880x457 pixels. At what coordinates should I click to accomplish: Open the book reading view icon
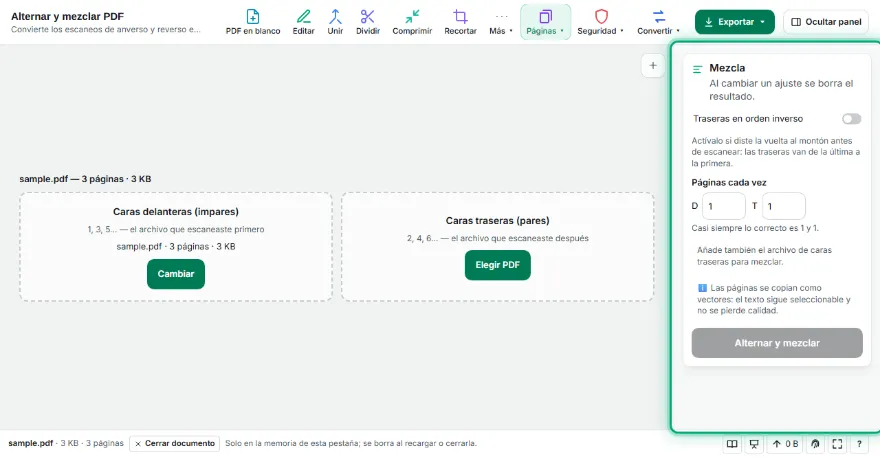coord(732,444)
